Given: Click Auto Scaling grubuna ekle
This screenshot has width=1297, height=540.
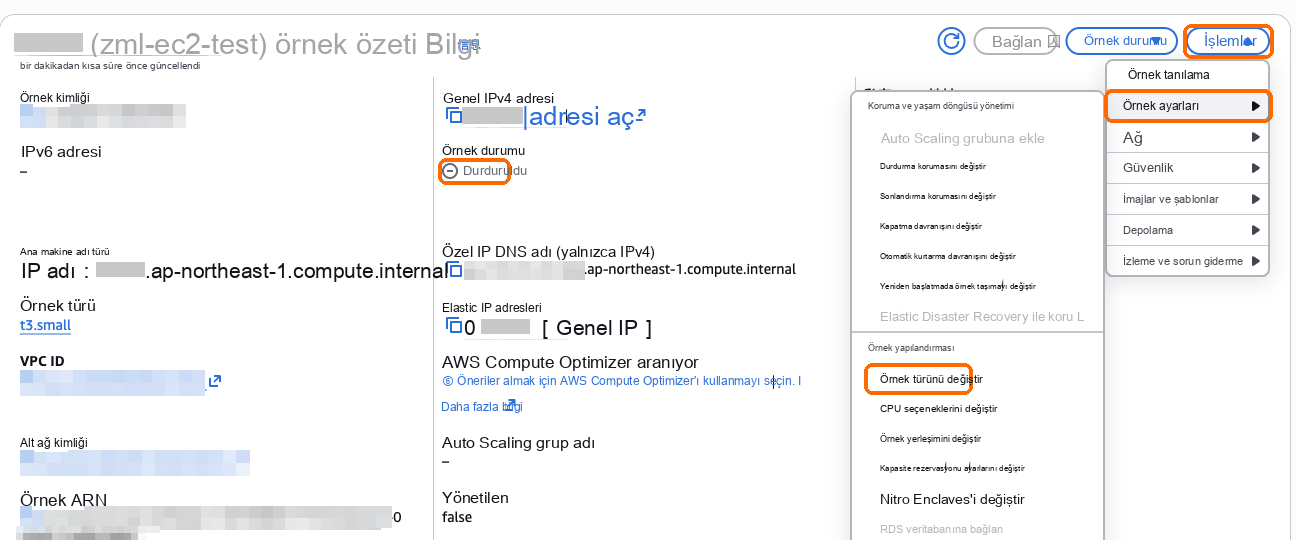Looking at the screenshot, I should [963, 138].
